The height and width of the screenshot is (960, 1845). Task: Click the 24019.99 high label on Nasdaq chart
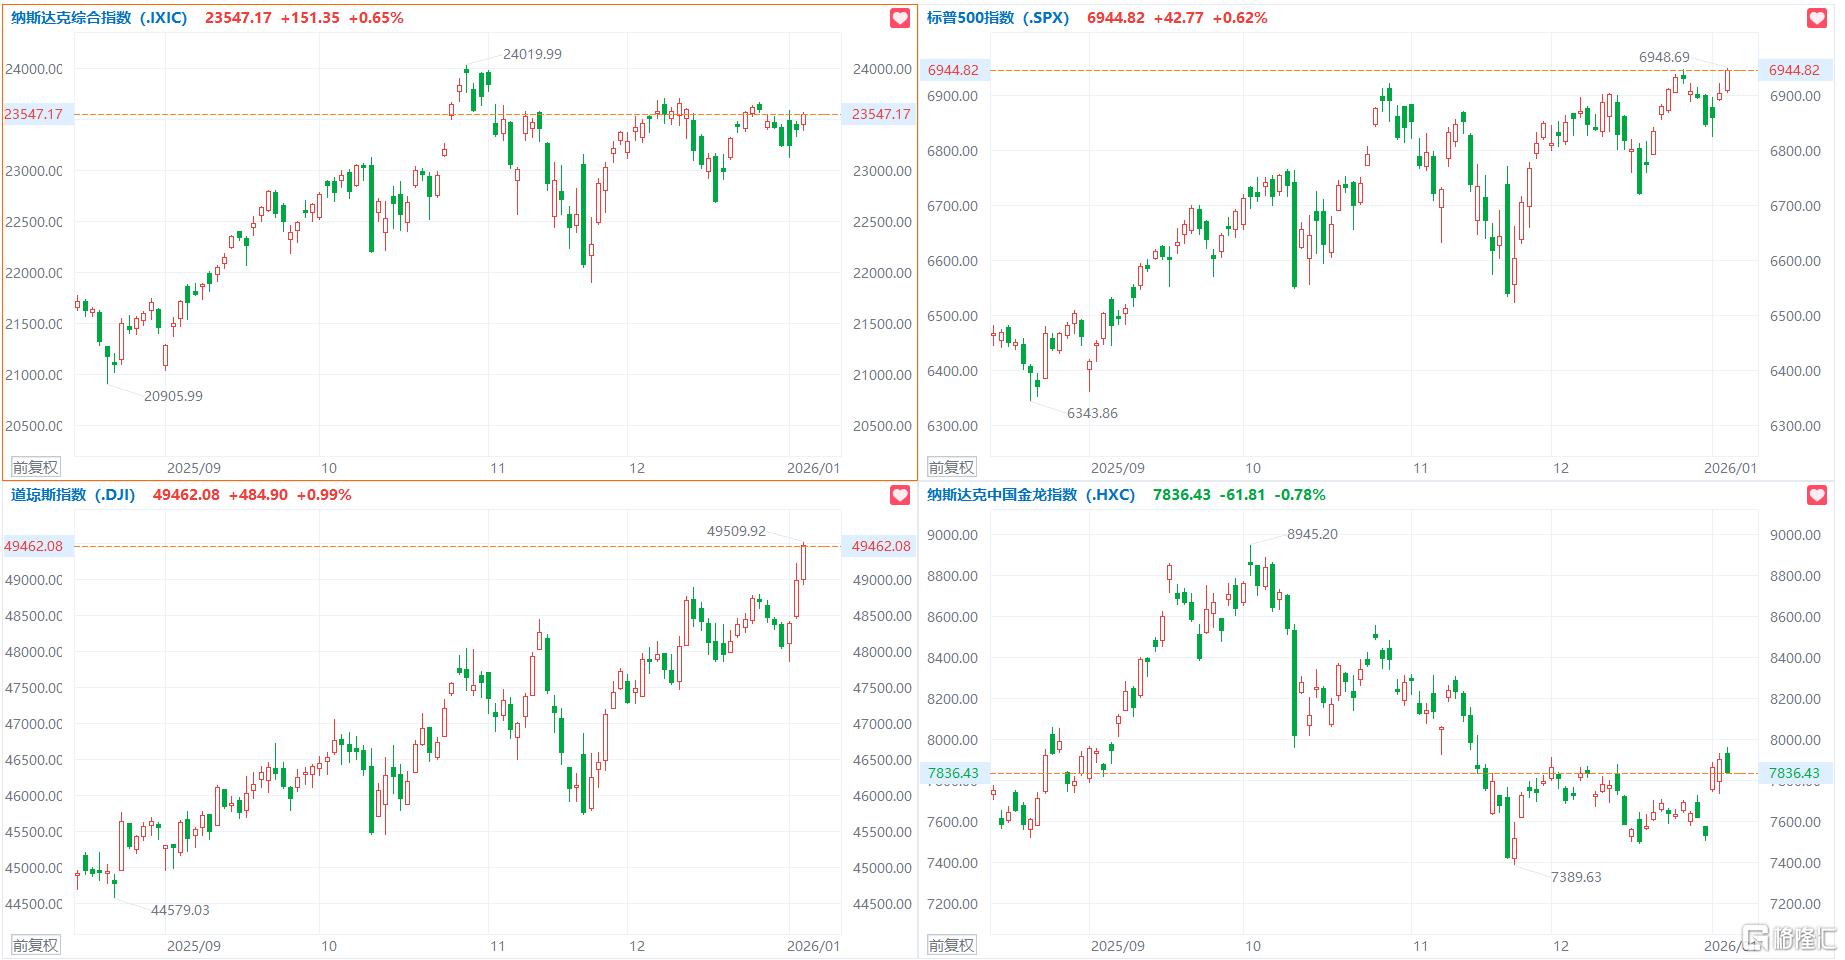pyautogui.click(x=532, y=54)
